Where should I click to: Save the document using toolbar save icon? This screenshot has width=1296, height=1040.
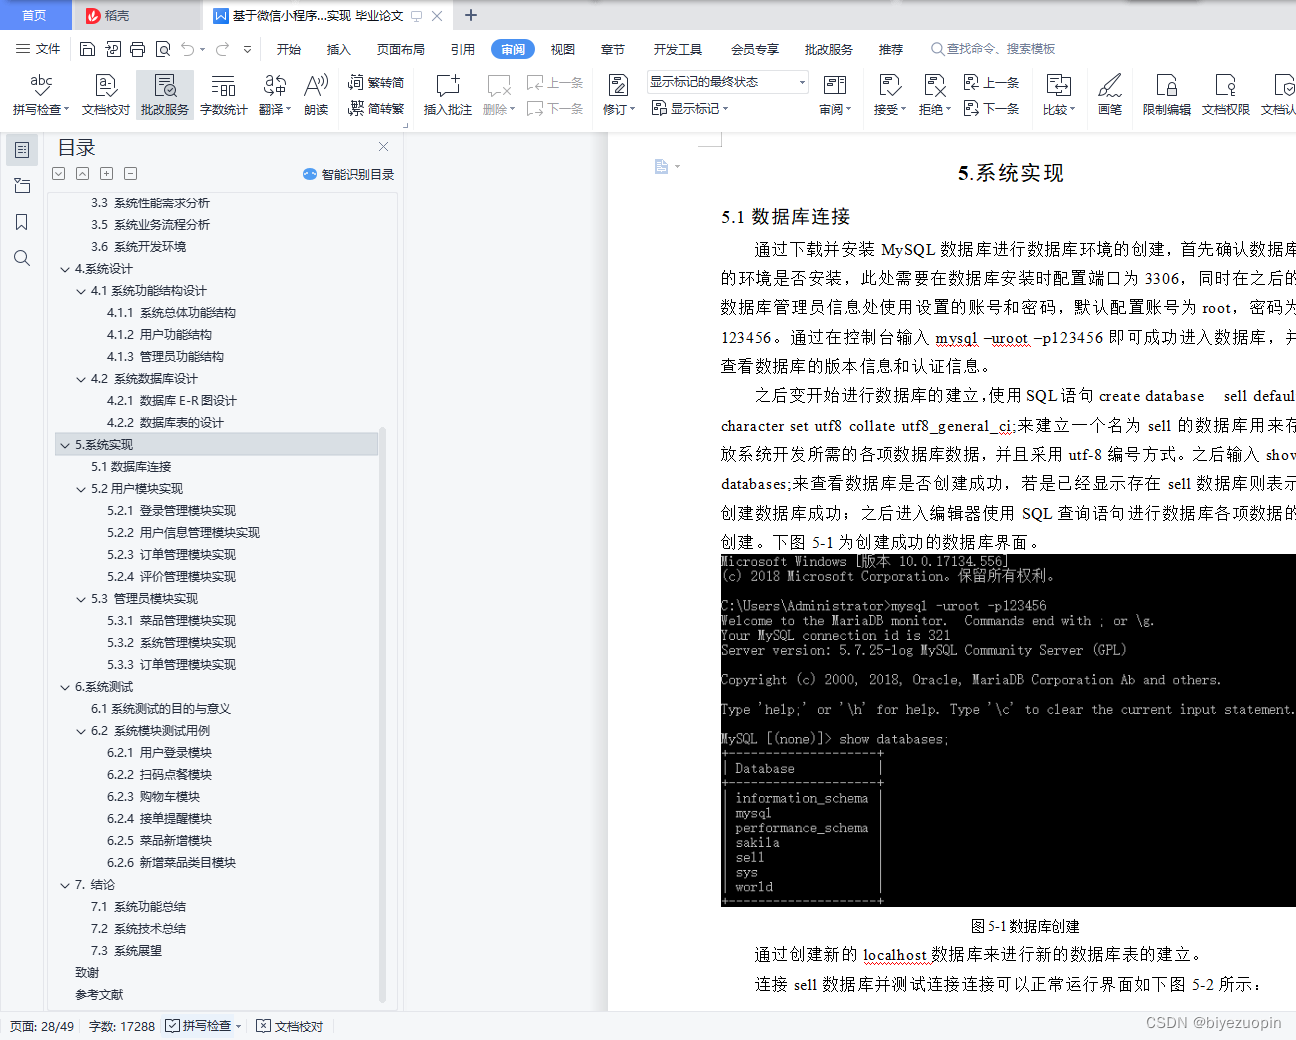tap(87, 49)
